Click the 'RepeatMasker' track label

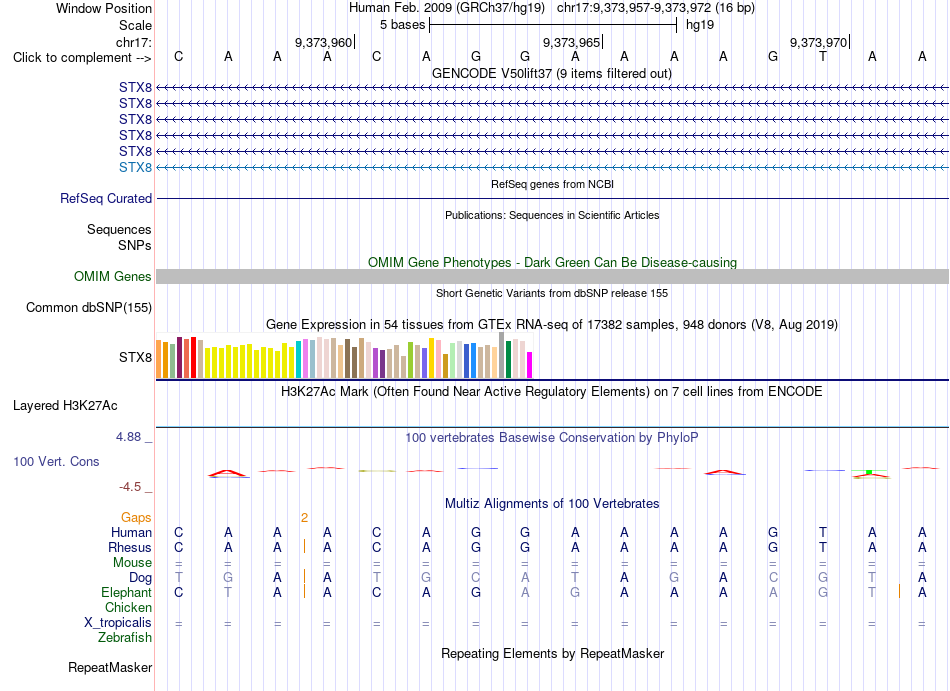point(110,667)
